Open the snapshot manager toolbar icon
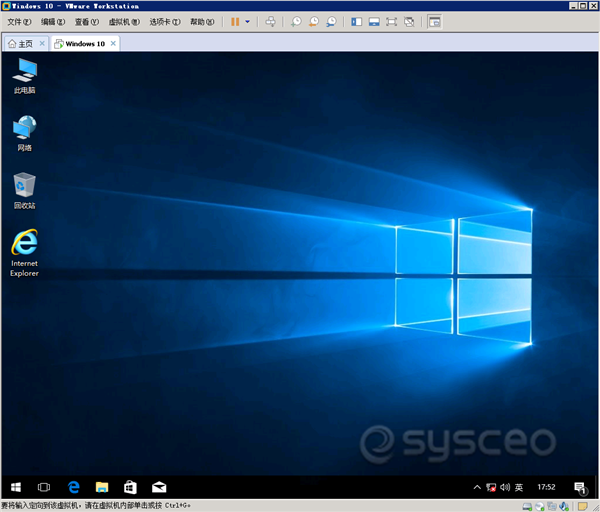The image size is (600, 512). pos(331,22)
